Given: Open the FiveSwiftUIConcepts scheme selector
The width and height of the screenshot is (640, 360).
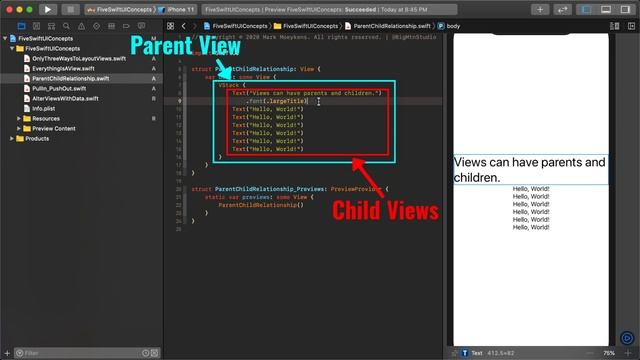Looking at the screenshot, I should 120,9.
